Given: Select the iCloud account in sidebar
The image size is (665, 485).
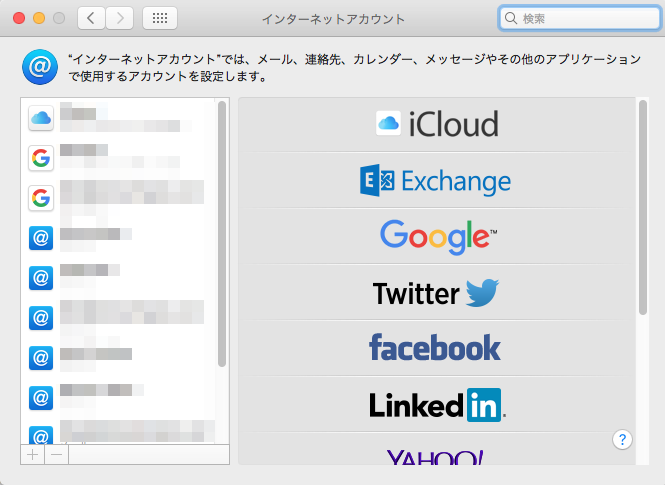Looking at the screenshot, I should point(120,118).
